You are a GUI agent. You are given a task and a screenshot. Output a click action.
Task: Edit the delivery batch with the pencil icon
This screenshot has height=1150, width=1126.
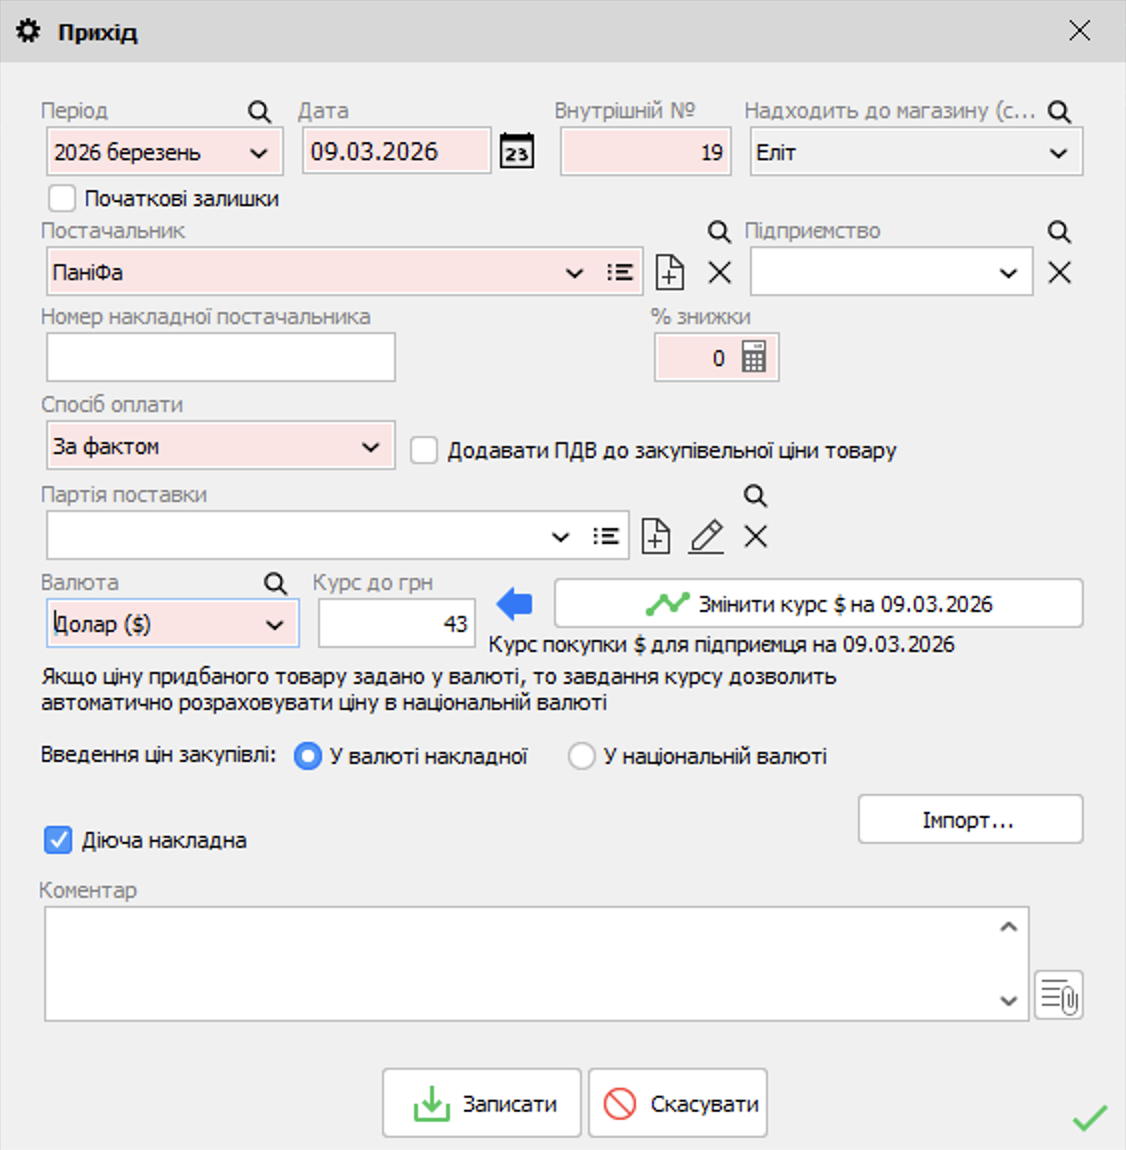706,535
